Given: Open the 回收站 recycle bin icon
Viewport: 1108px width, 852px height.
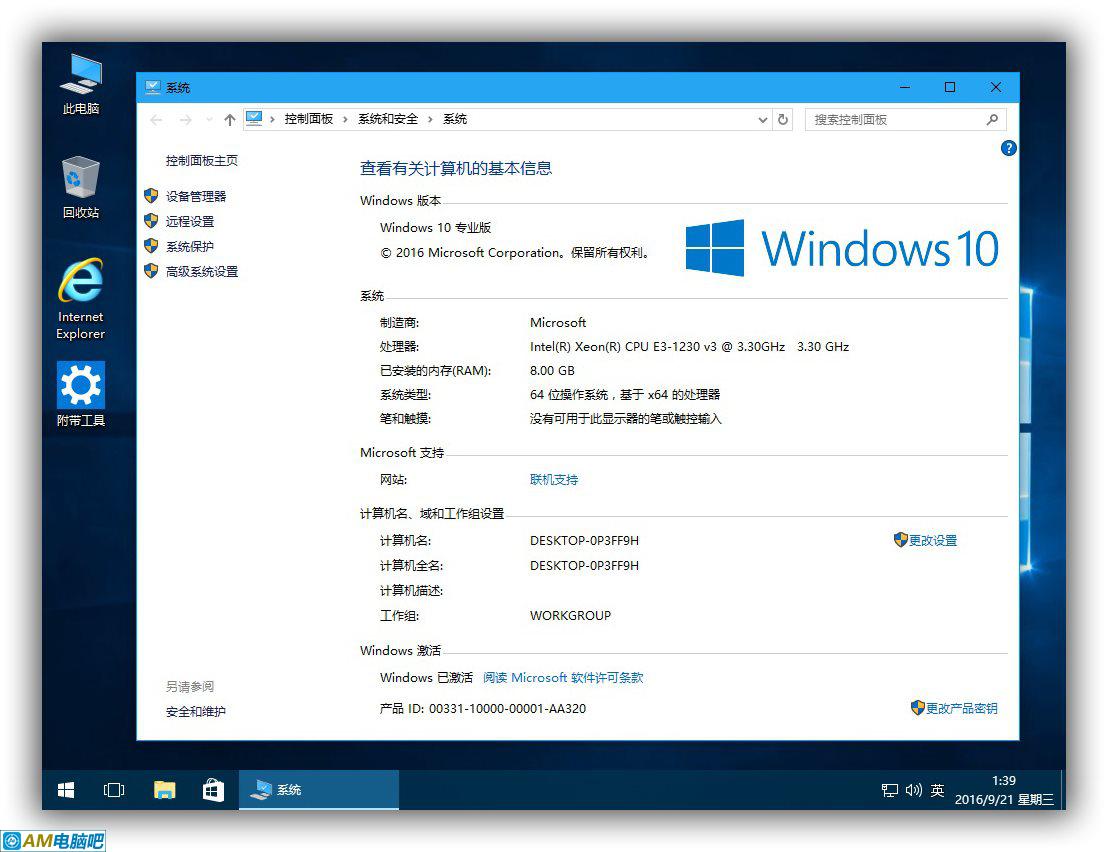Looking at the screenshot, I should click(81, 187).
